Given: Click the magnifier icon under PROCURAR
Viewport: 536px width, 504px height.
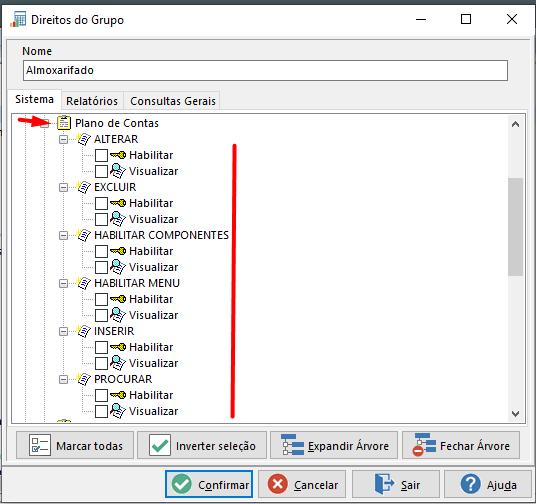Looking at the screenshot, I should [x=118, y=411].
